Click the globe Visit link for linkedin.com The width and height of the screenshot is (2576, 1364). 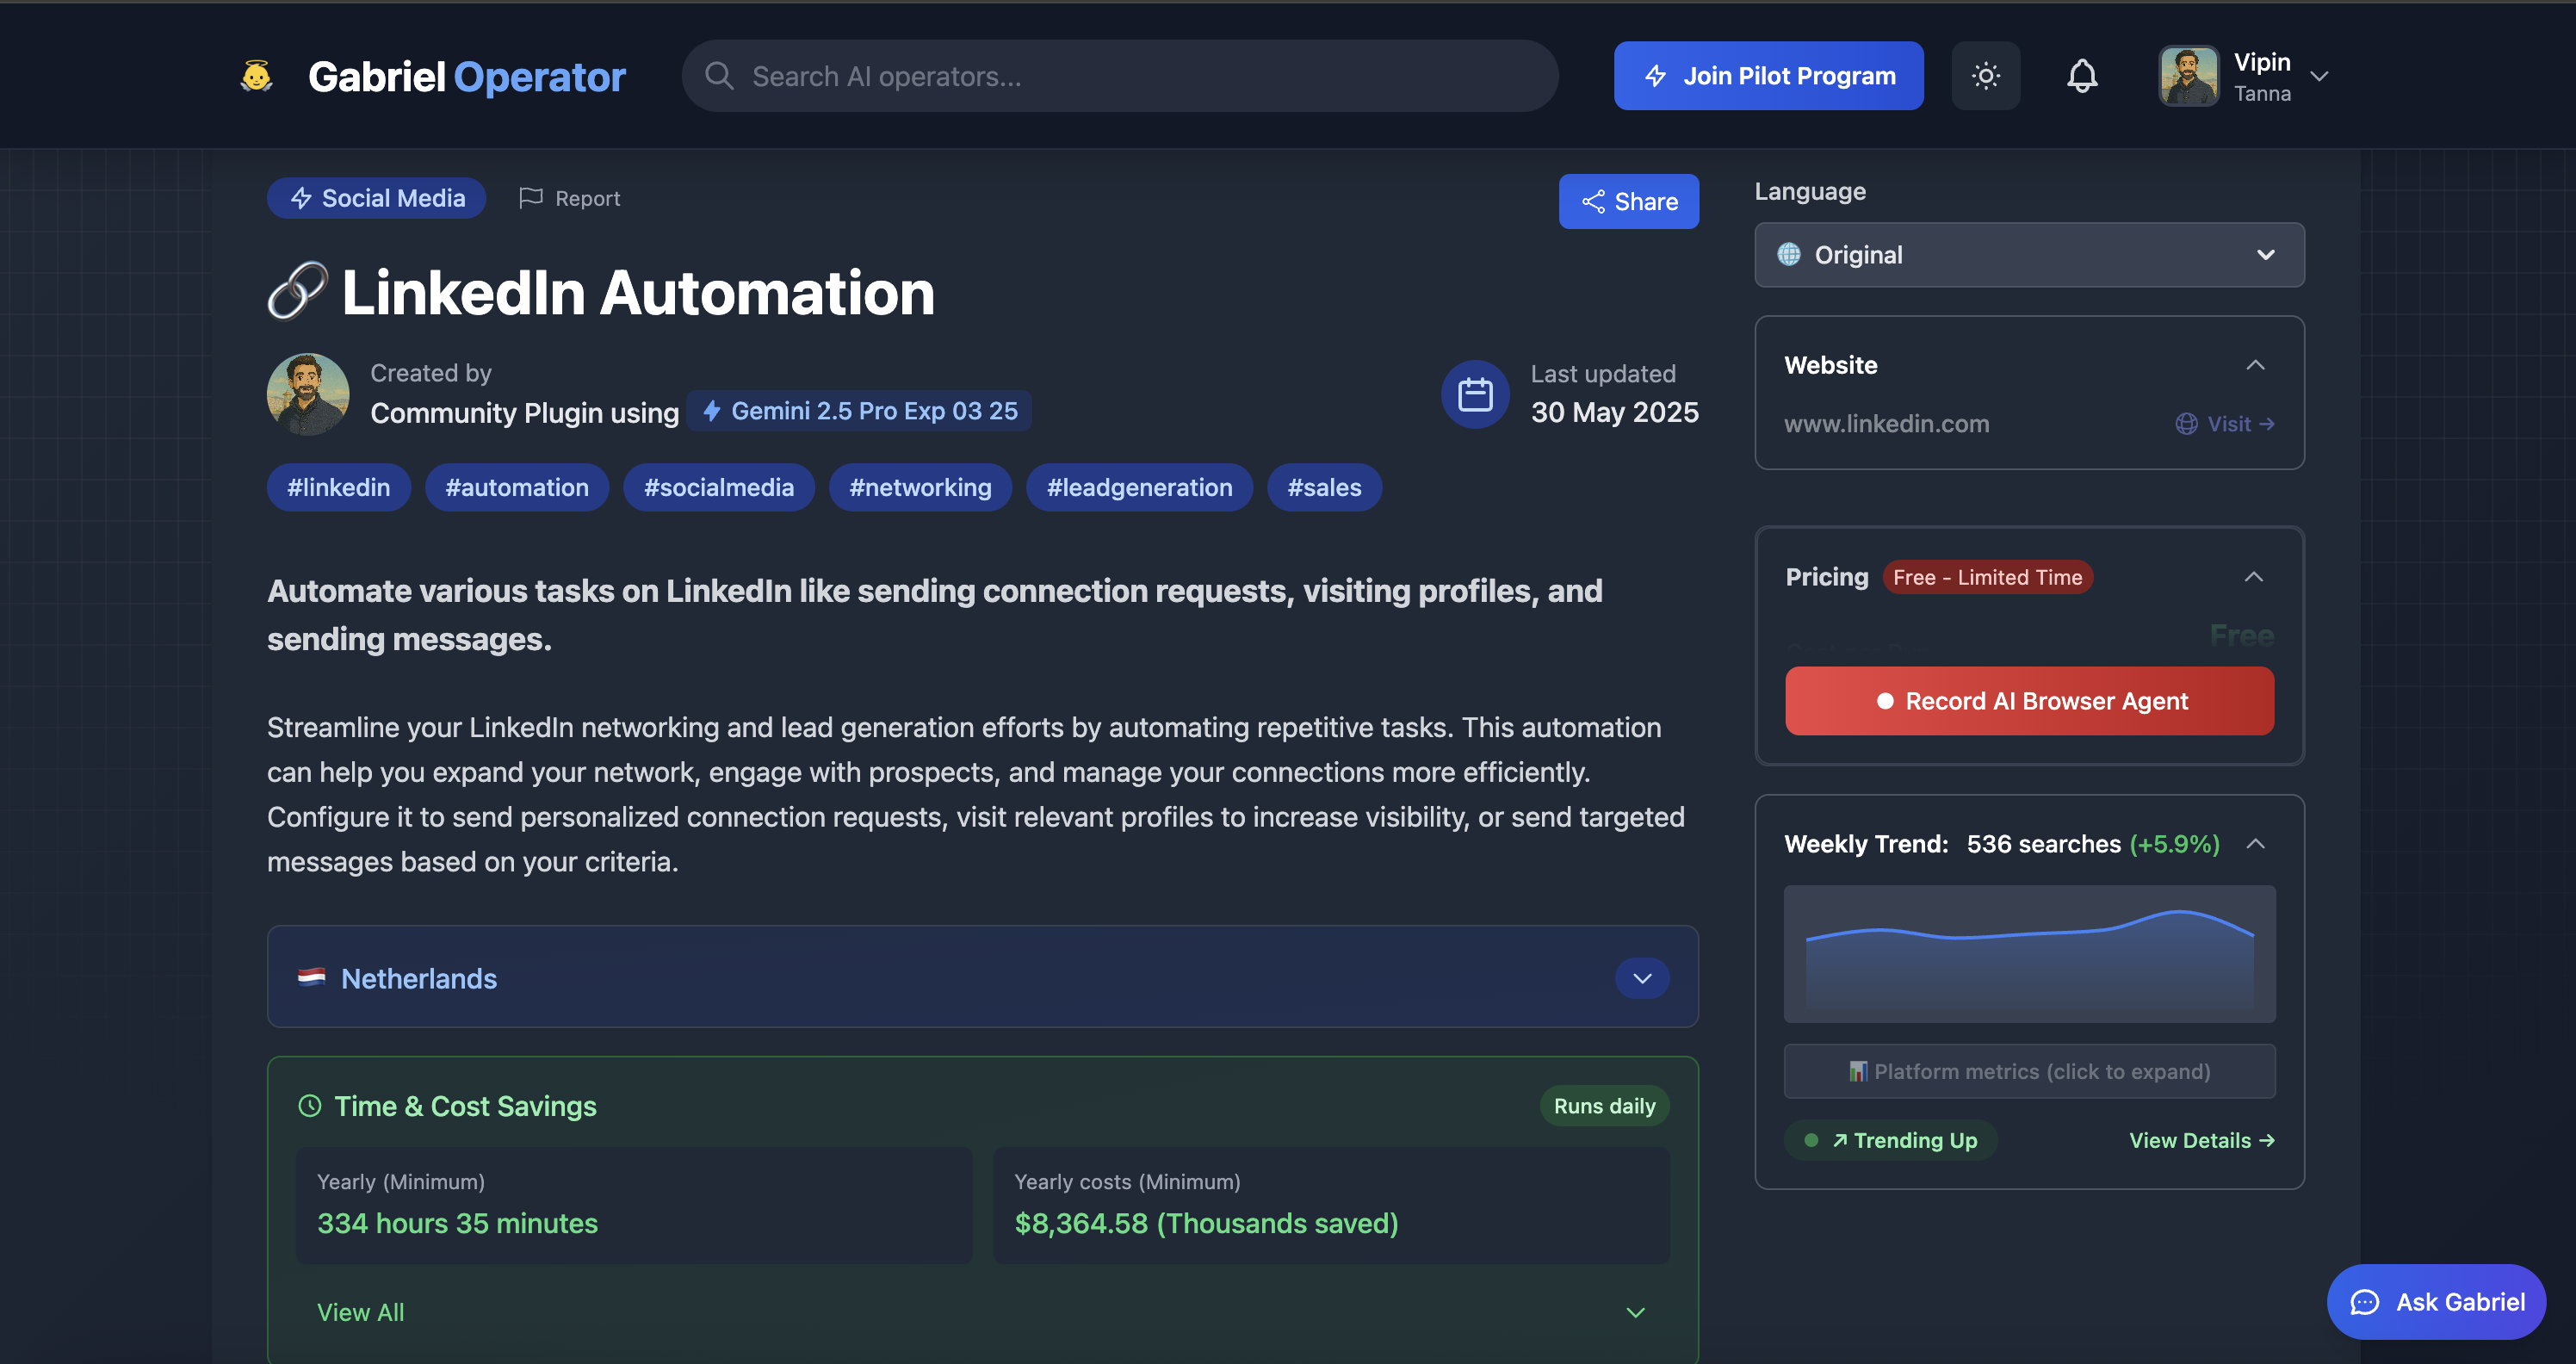coord(2225,424)
